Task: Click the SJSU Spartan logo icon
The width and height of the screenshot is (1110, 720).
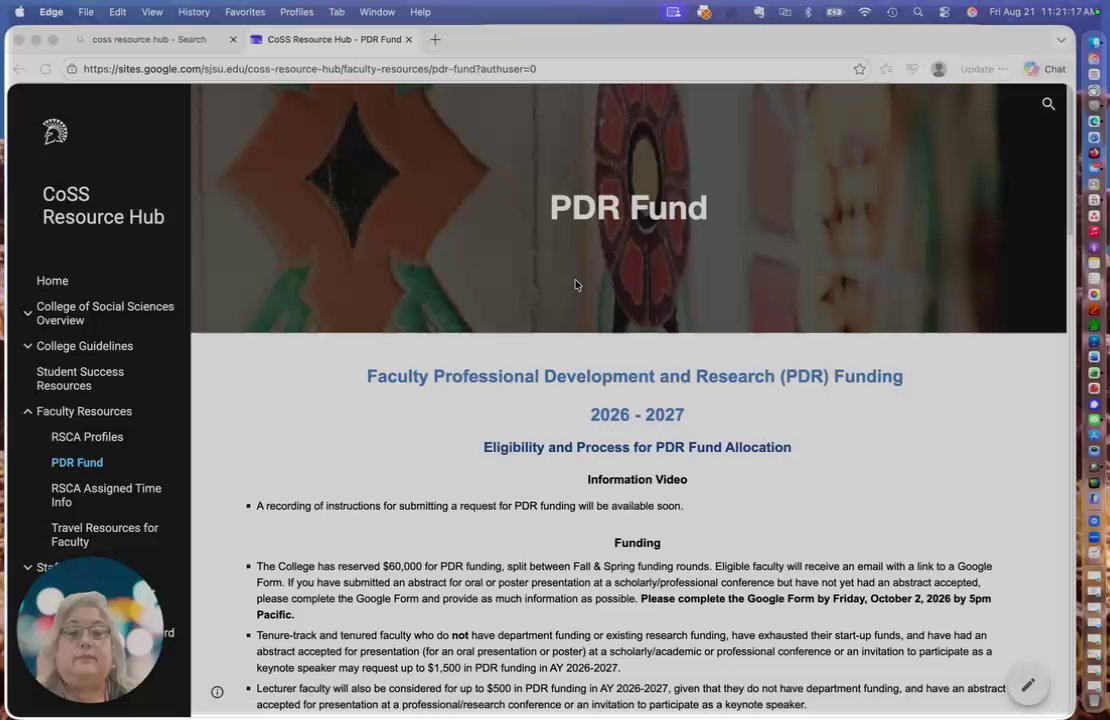Action: (x=55, y=132)
